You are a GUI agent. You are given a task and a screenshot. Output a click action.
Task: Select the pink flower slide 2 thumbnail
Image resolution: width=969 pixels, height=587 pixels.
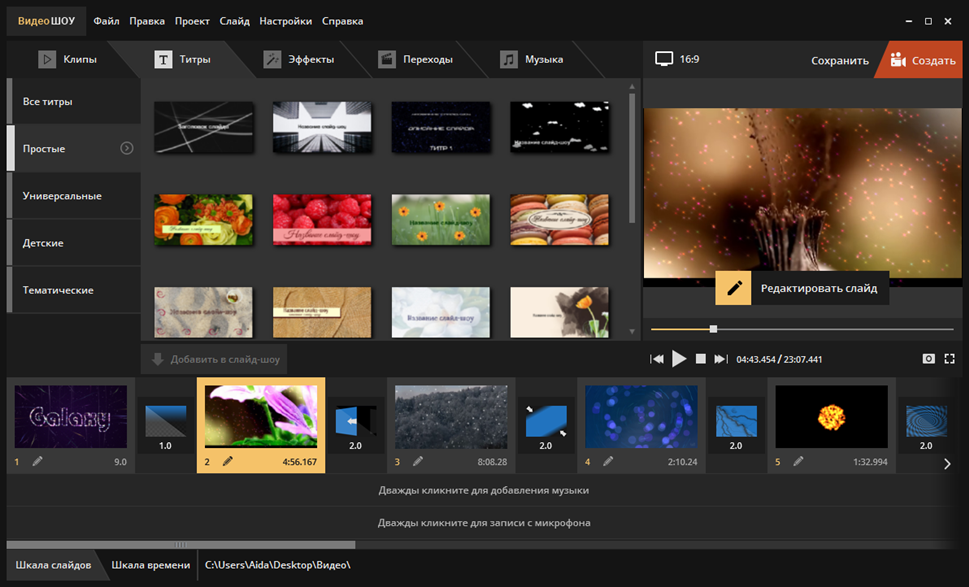(261, 417)
